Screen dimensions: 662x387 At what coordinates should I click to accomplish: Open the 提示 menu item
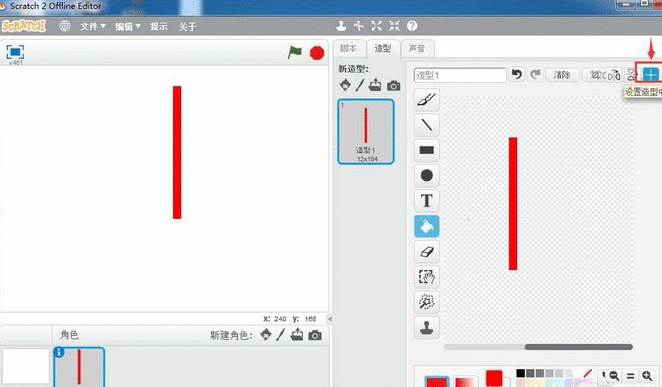pyautogui.click(x=159, y=27)
